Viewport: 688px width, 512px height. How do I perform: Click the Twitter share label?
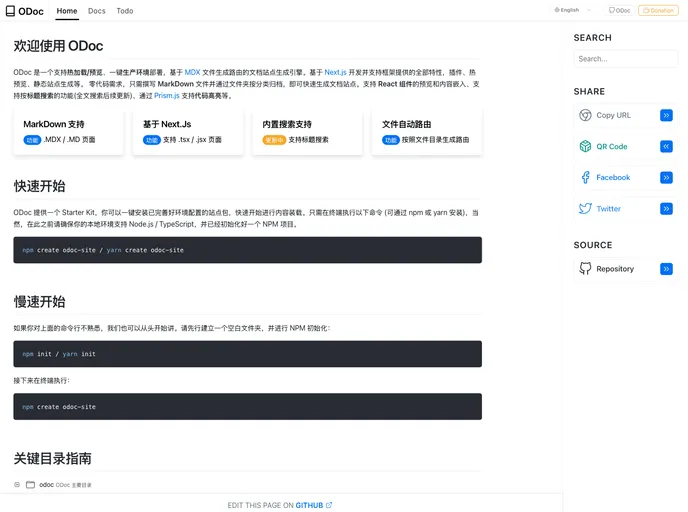(x=608, y=209)
